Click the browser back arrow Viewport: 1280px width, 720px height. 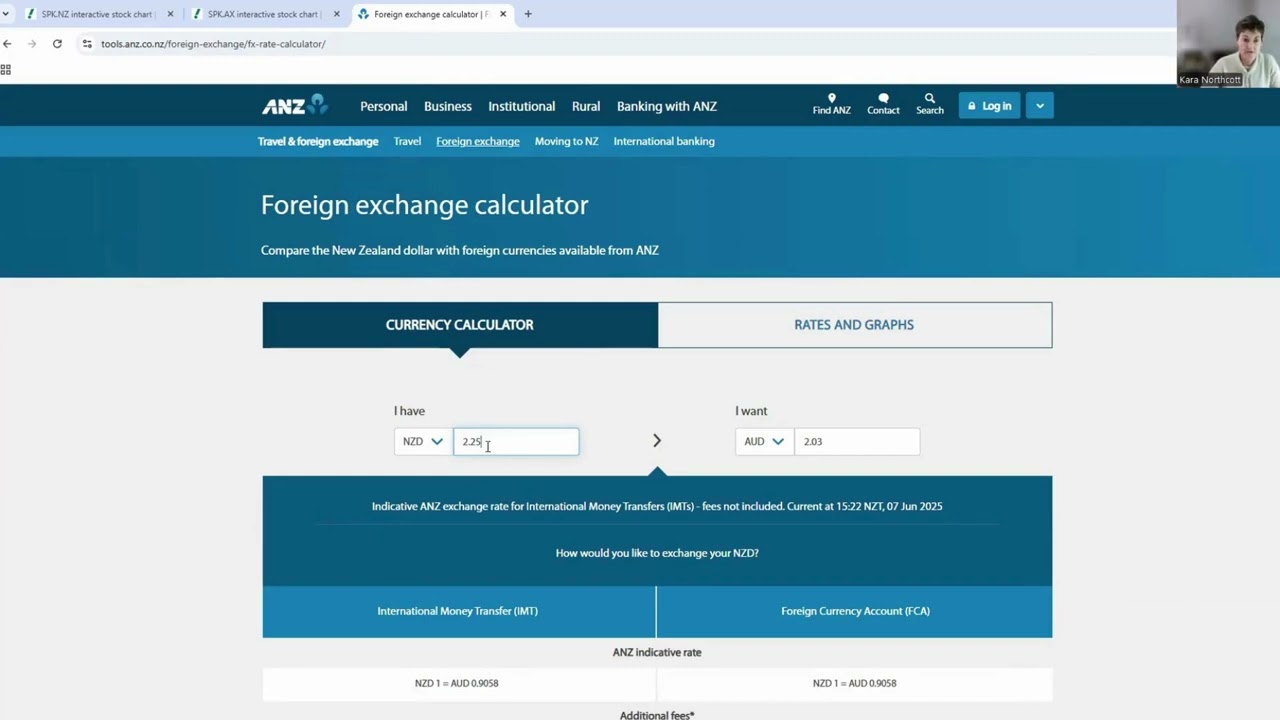(8, 44)
